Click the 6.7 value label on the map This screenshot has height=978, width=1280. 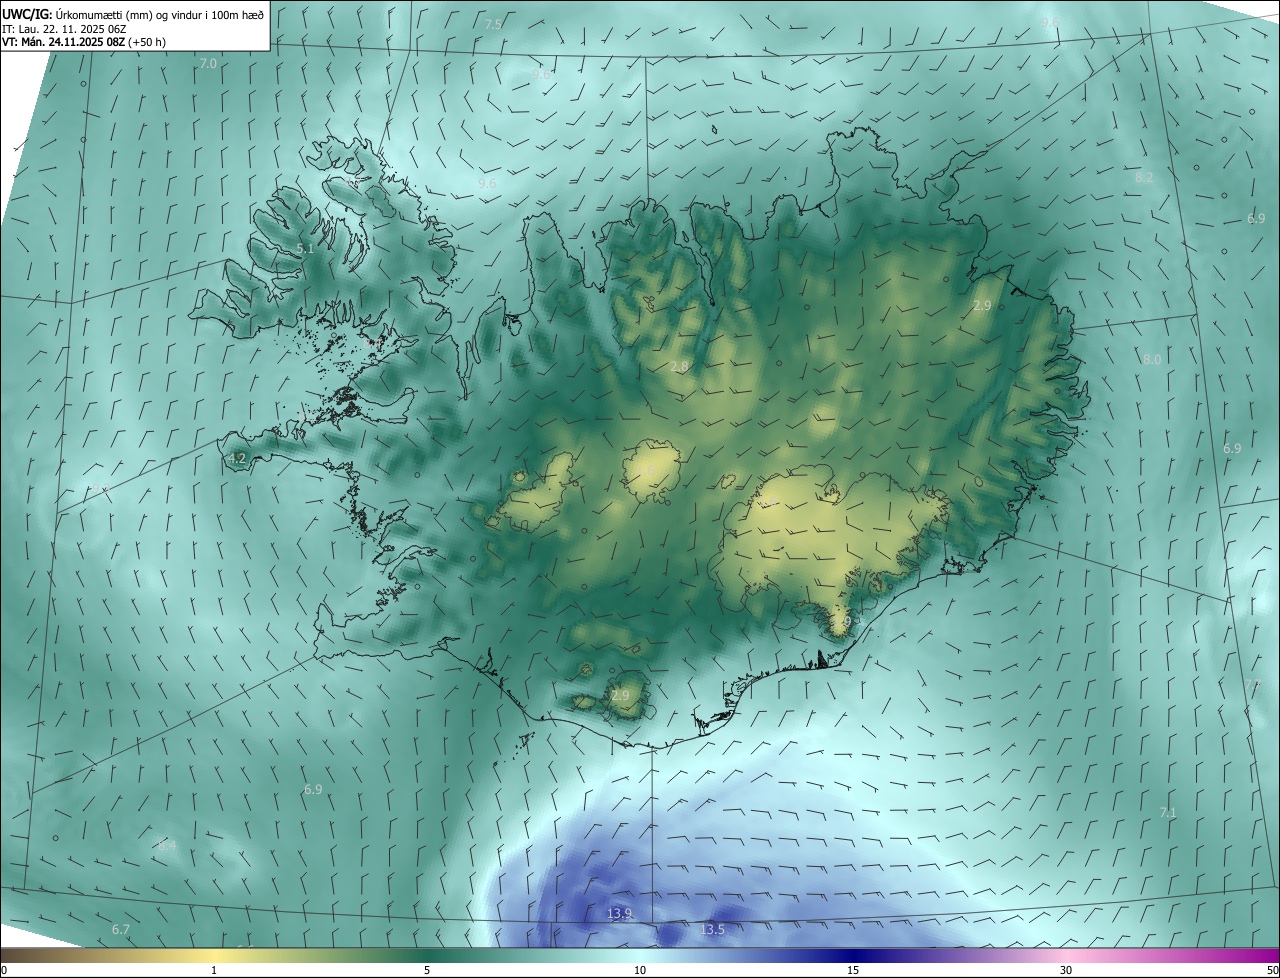(x=121, y=929)
